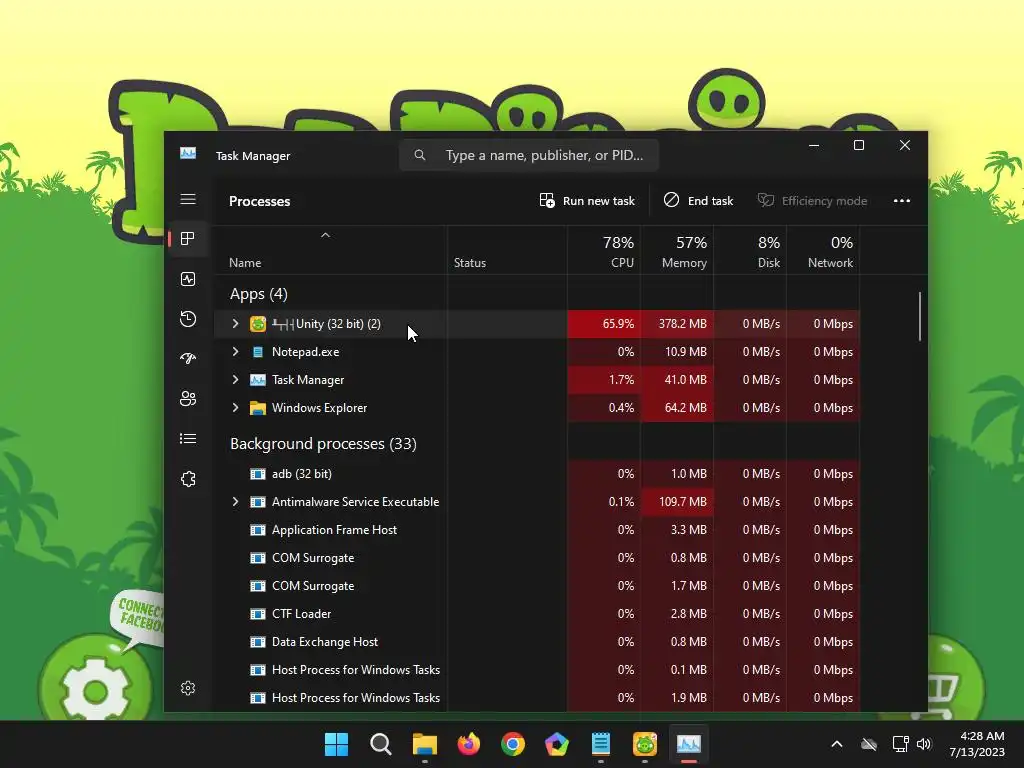Expand the Notepad.exe process group
This screenshot has width=1024, height=768.
click(235, 352)
